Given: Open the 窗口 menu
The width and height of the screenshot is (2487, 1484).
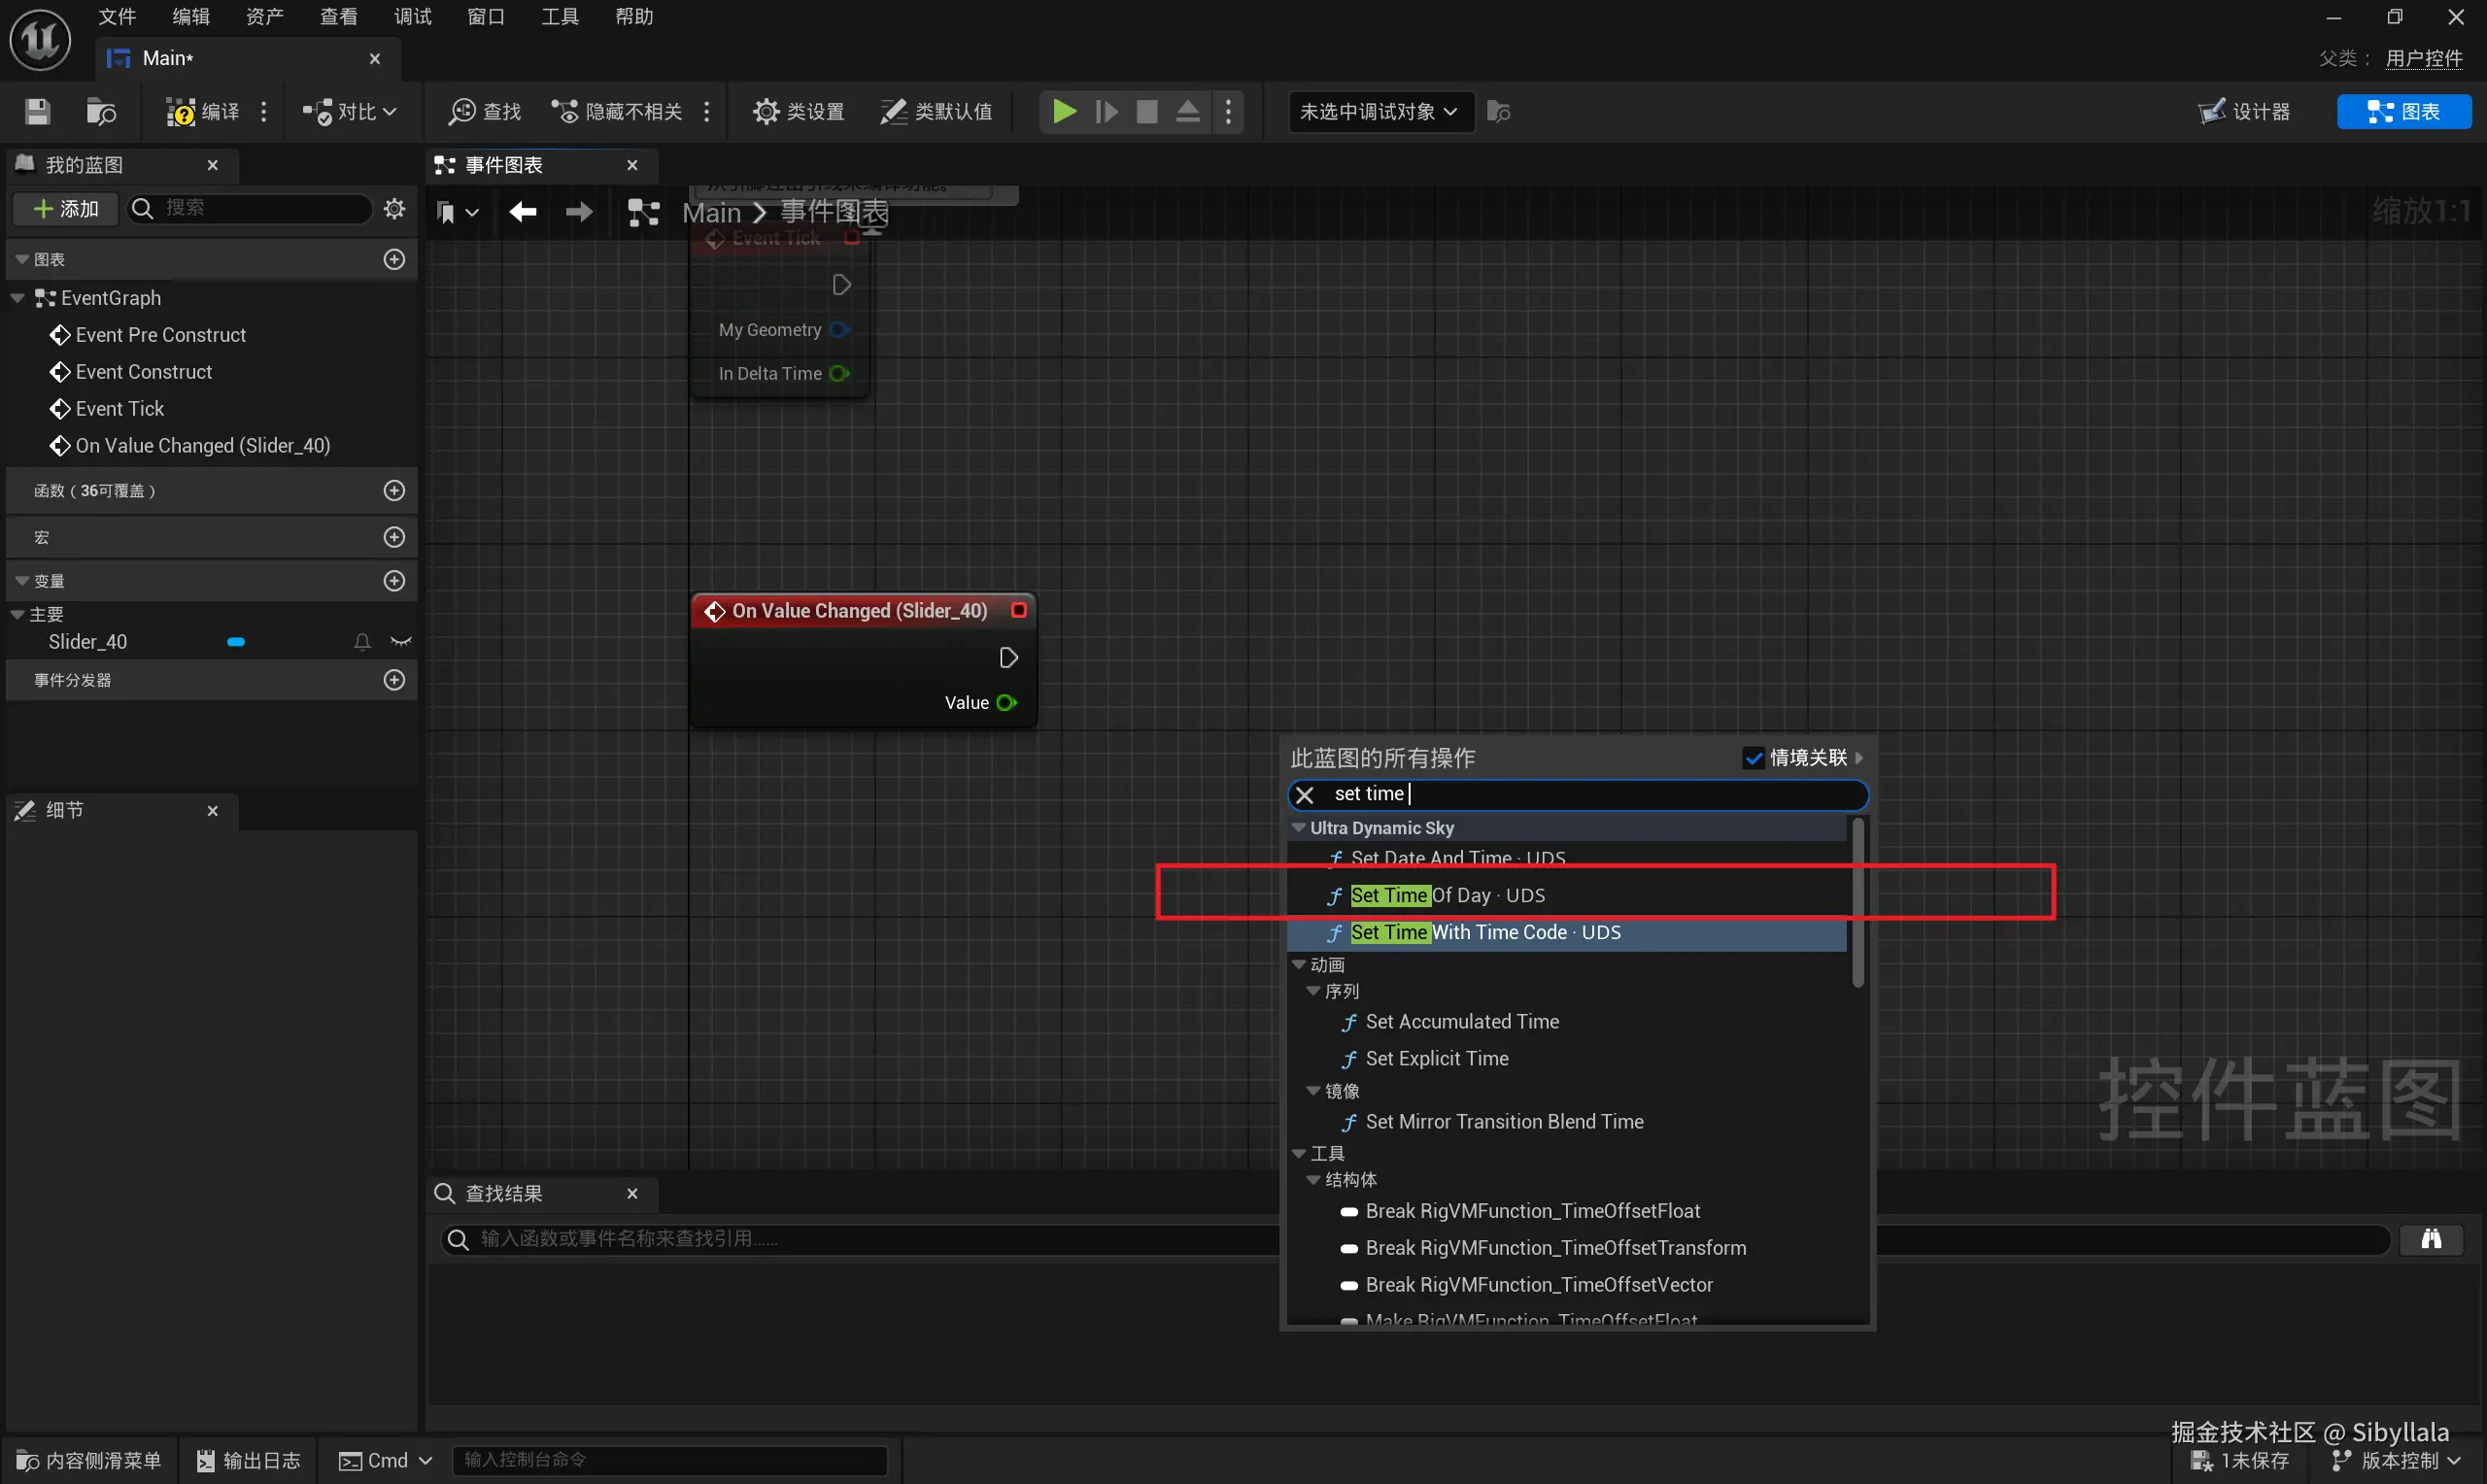Looking at the screenshot, I should 486,16.
